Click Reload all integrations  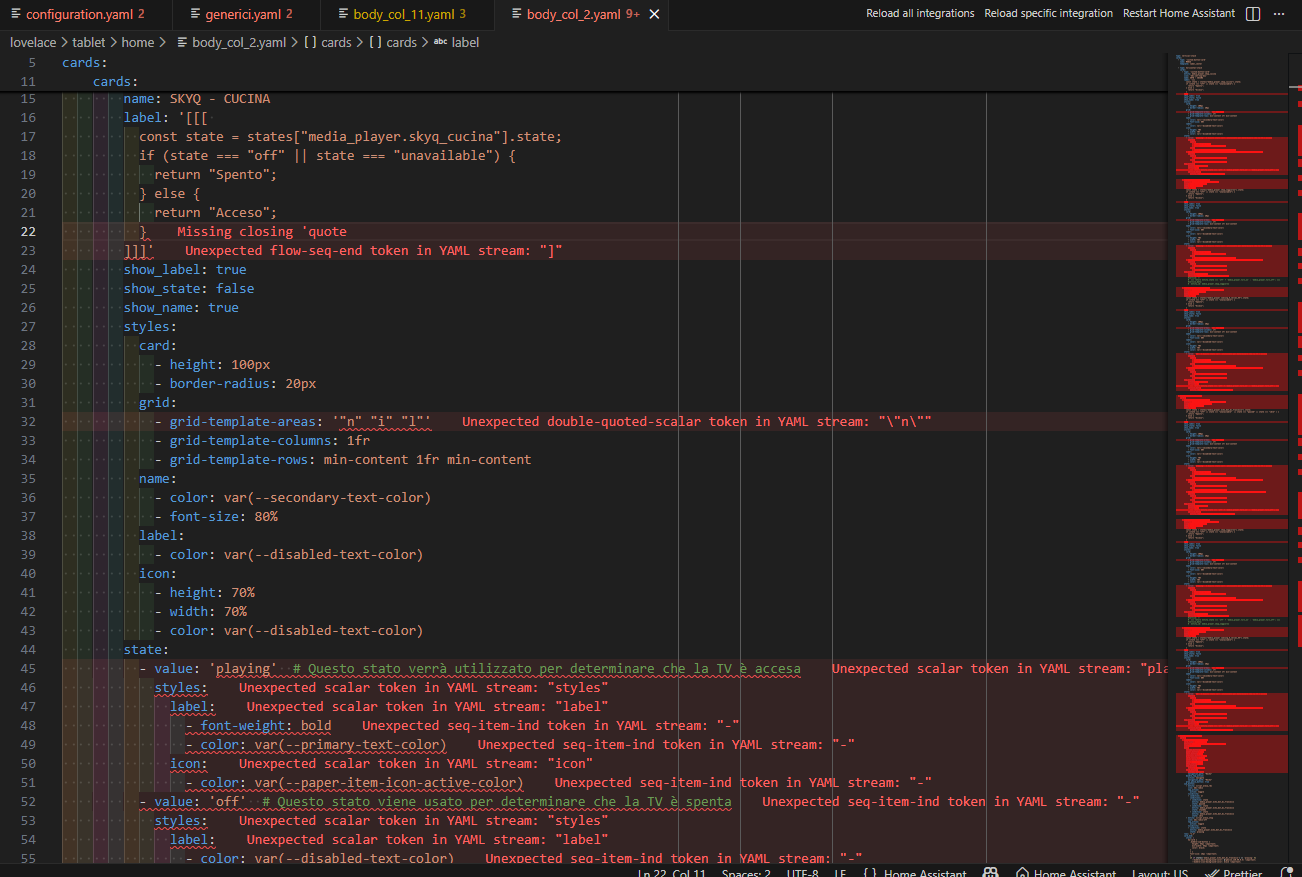coord(920,14)
